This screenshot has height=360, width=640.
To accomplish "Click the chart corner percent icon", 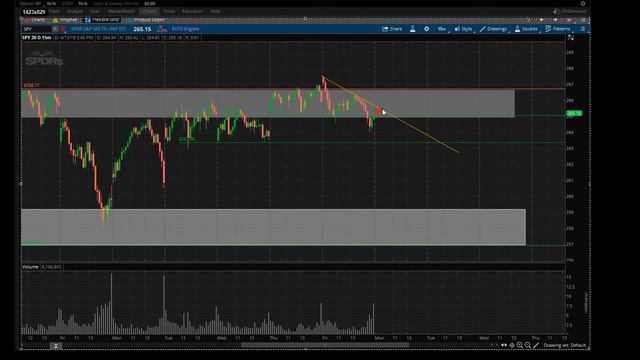I will click(x=571, y=38).
